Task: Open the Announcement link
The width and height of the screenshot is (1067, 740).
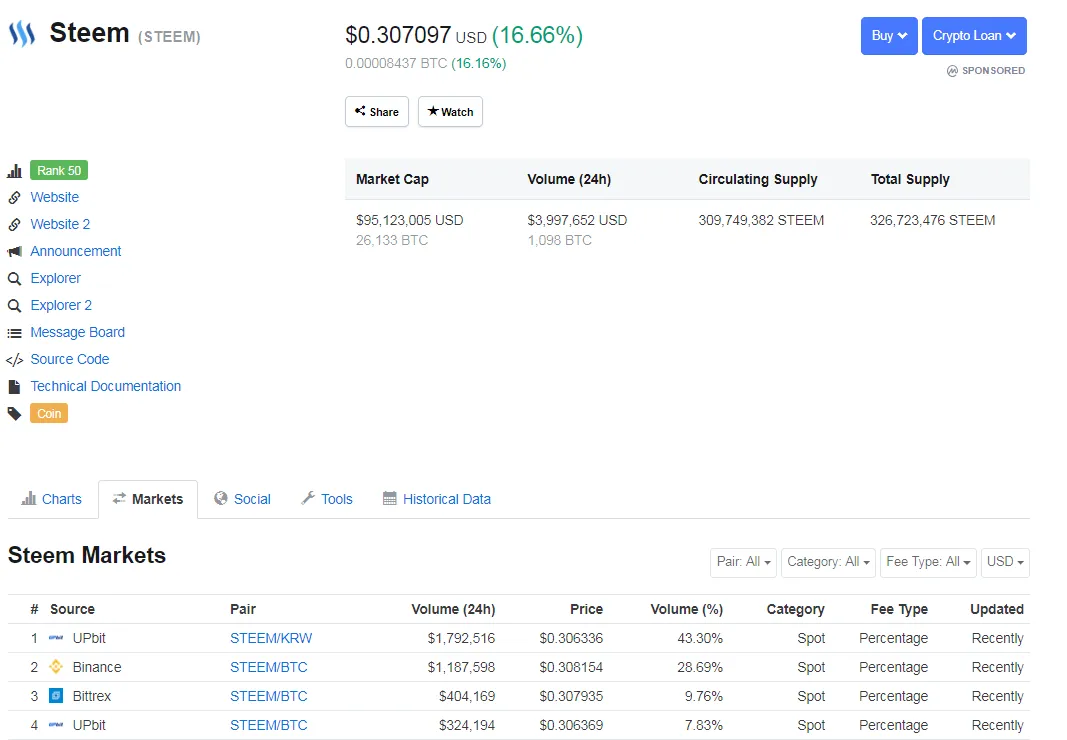Action: [76, 251]
